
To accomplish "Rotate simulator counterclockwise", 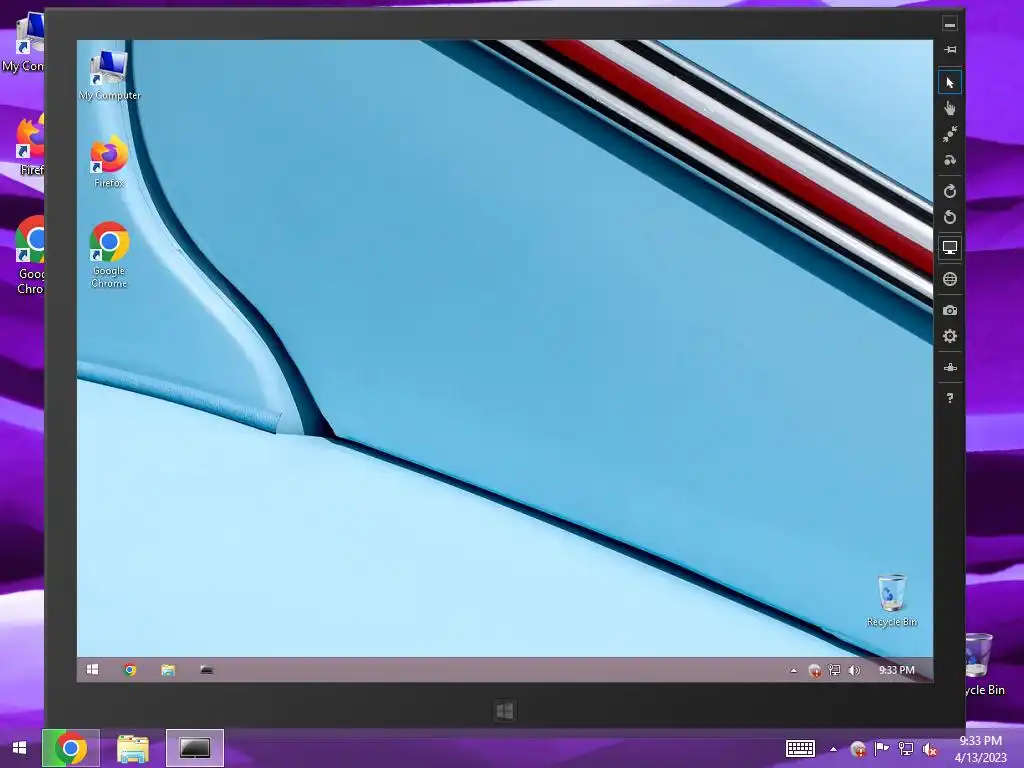I will tap(950, 217).
